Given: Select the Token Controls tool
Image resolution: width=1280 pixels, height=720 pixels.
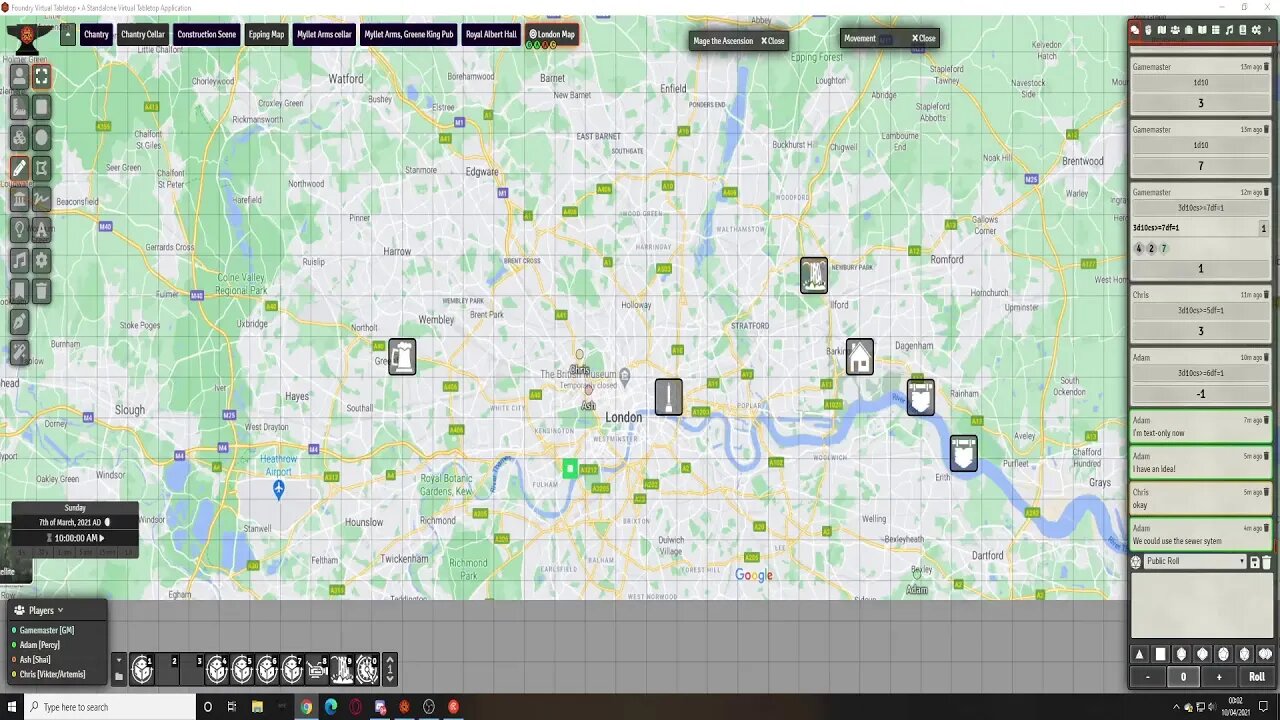Looking at the screenshot, I should (19, 75).
